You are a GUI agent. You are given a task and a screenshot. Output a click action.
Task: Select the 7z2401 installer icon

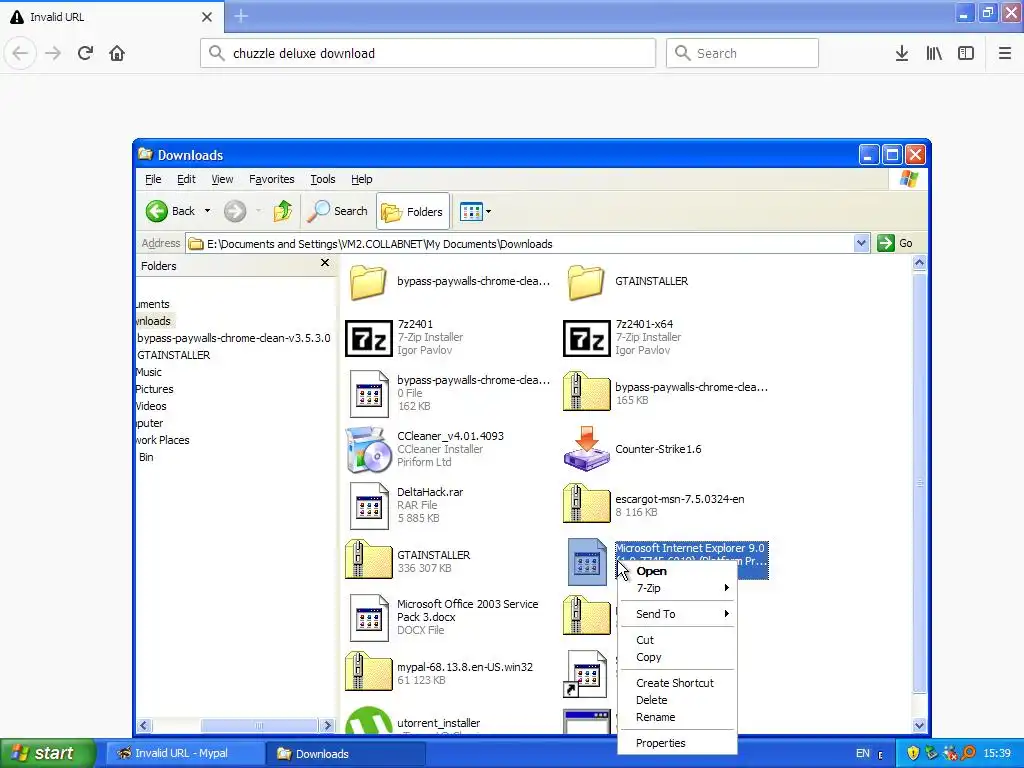368,338
